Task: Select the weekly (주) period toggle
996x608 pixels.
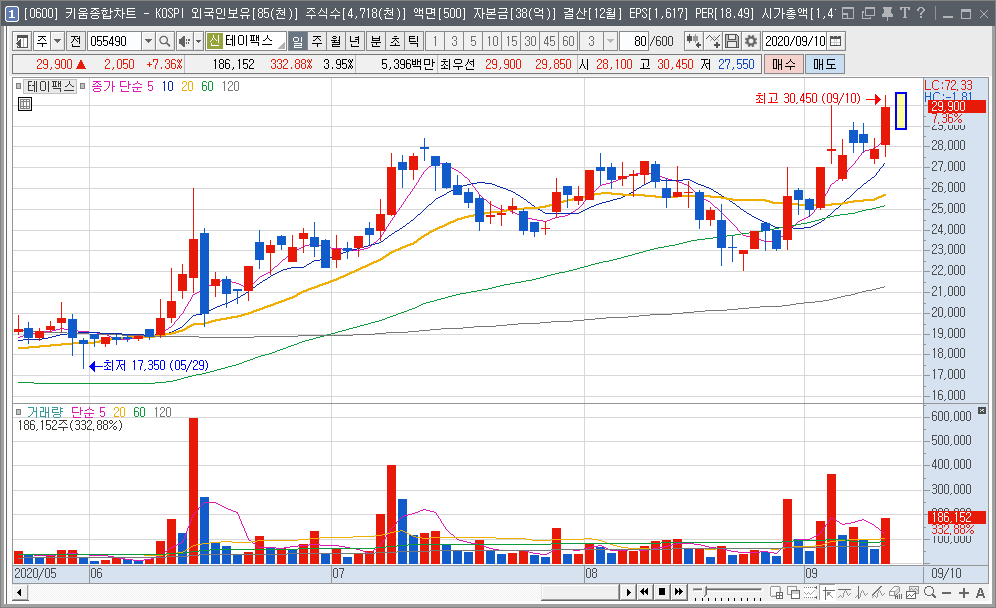Action: point(316,41)
